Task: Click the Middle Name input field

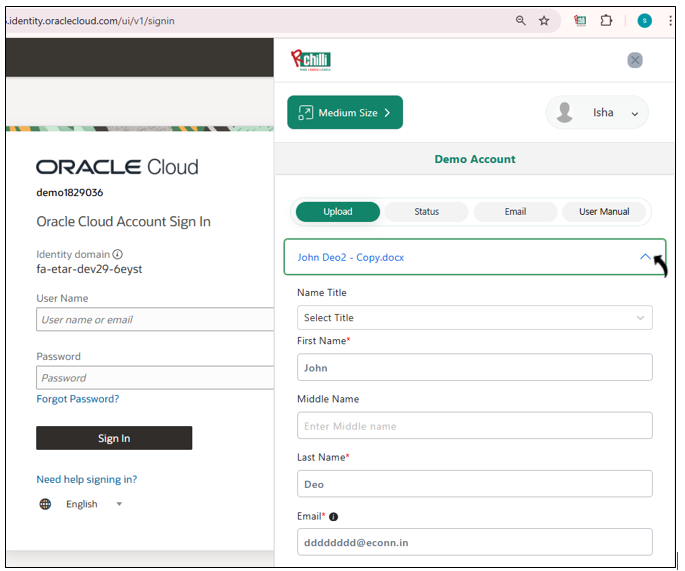Action: click(474, 426)
